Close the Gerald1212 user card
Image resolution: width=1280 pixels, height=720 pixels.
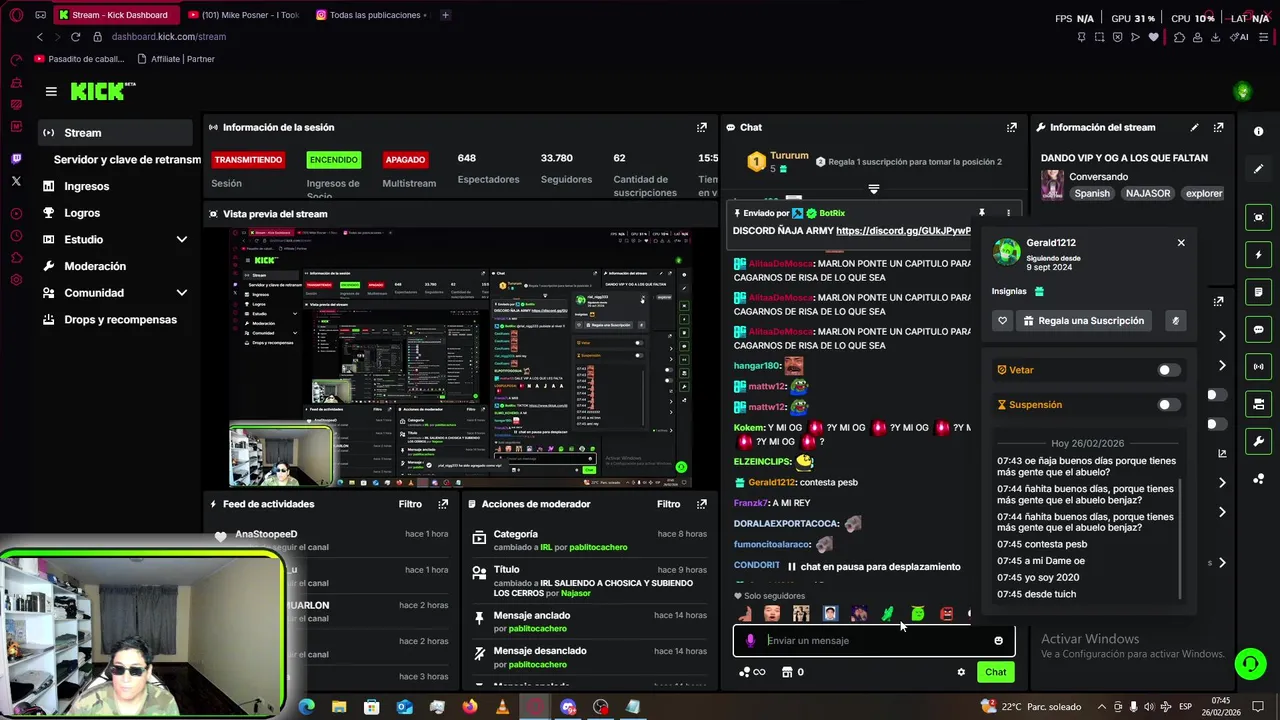click(1181, 243)
